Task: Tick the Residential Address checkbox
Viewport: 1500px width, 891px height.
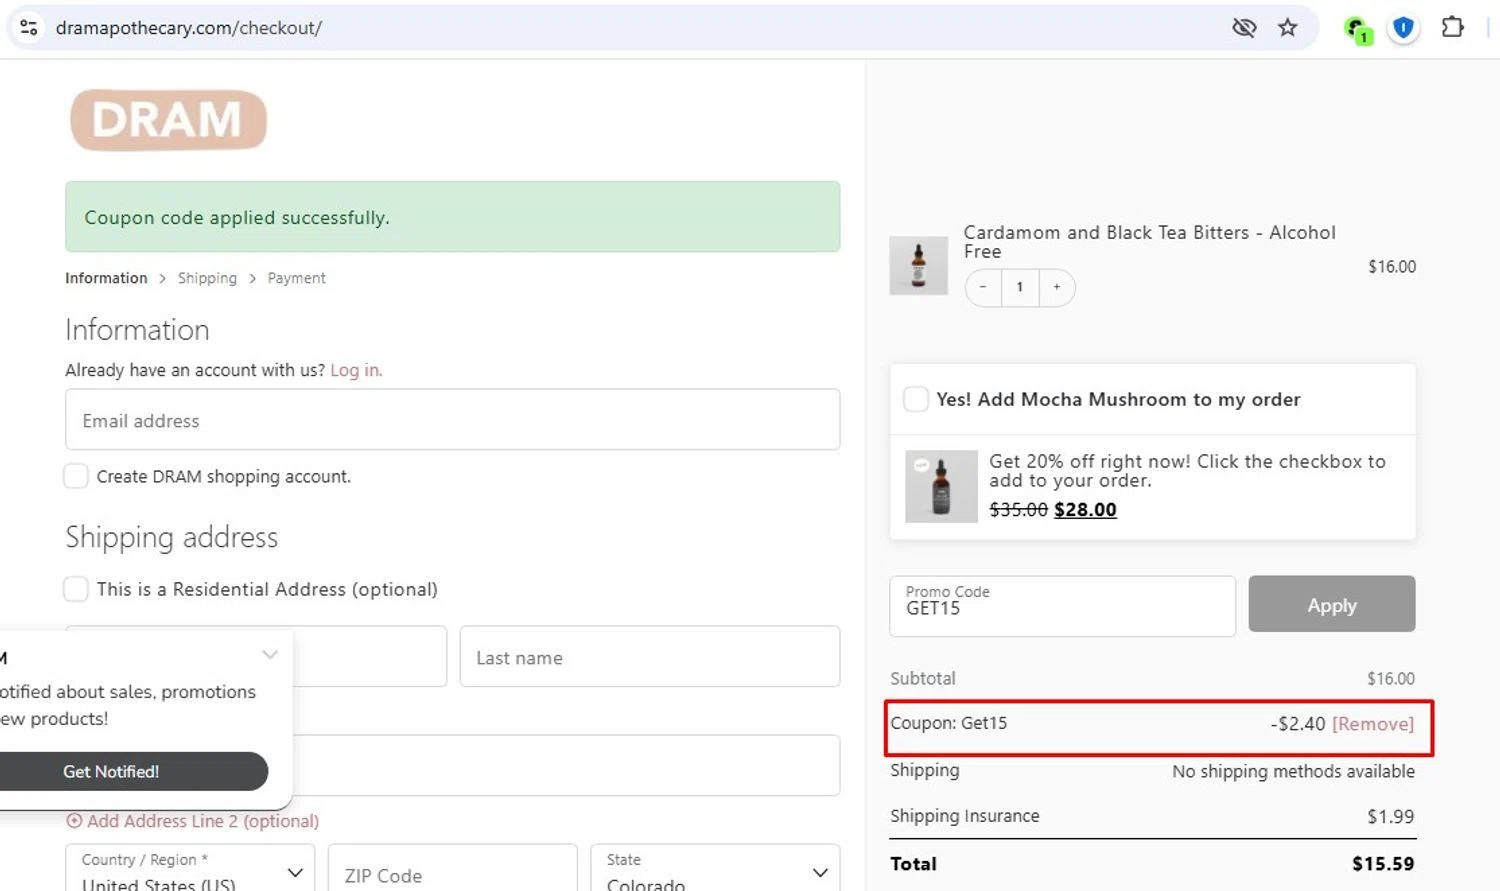Action: tap(76, 589)
